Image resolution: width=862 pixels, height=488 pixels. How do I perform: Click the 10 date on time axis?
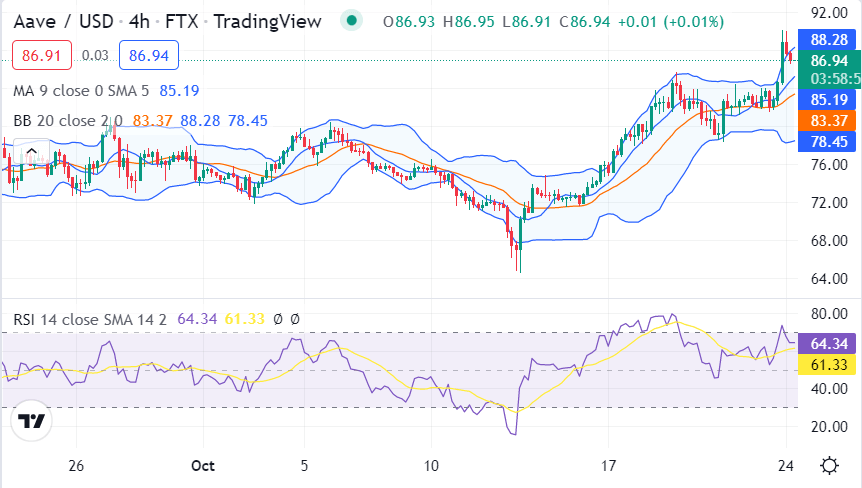point(431,466)
